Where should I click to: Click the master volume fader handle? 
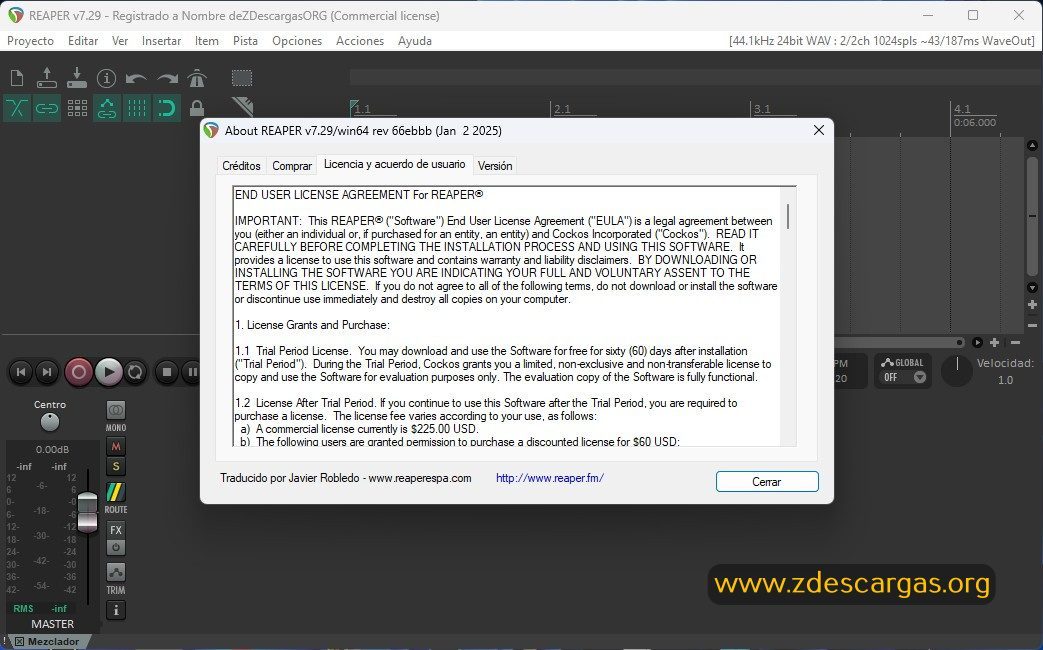coord(87,512)
